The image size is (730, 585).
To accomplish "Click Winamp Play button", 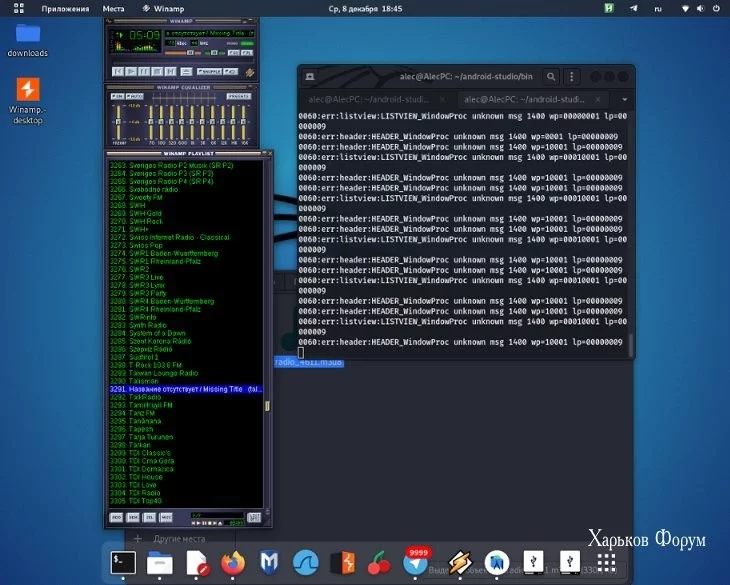I will tap(131, 71).
